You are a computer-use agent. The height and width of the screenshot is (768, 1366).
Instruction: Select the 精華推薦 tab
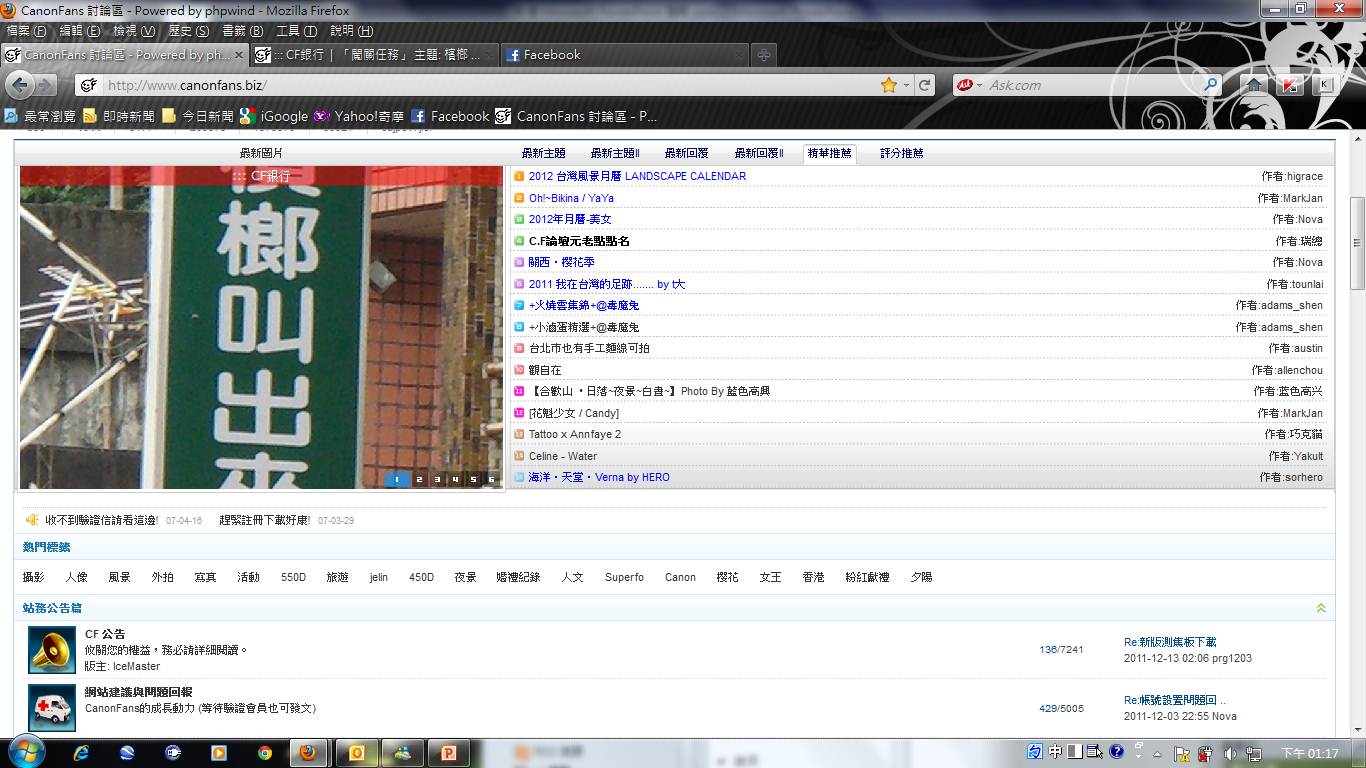829,153
